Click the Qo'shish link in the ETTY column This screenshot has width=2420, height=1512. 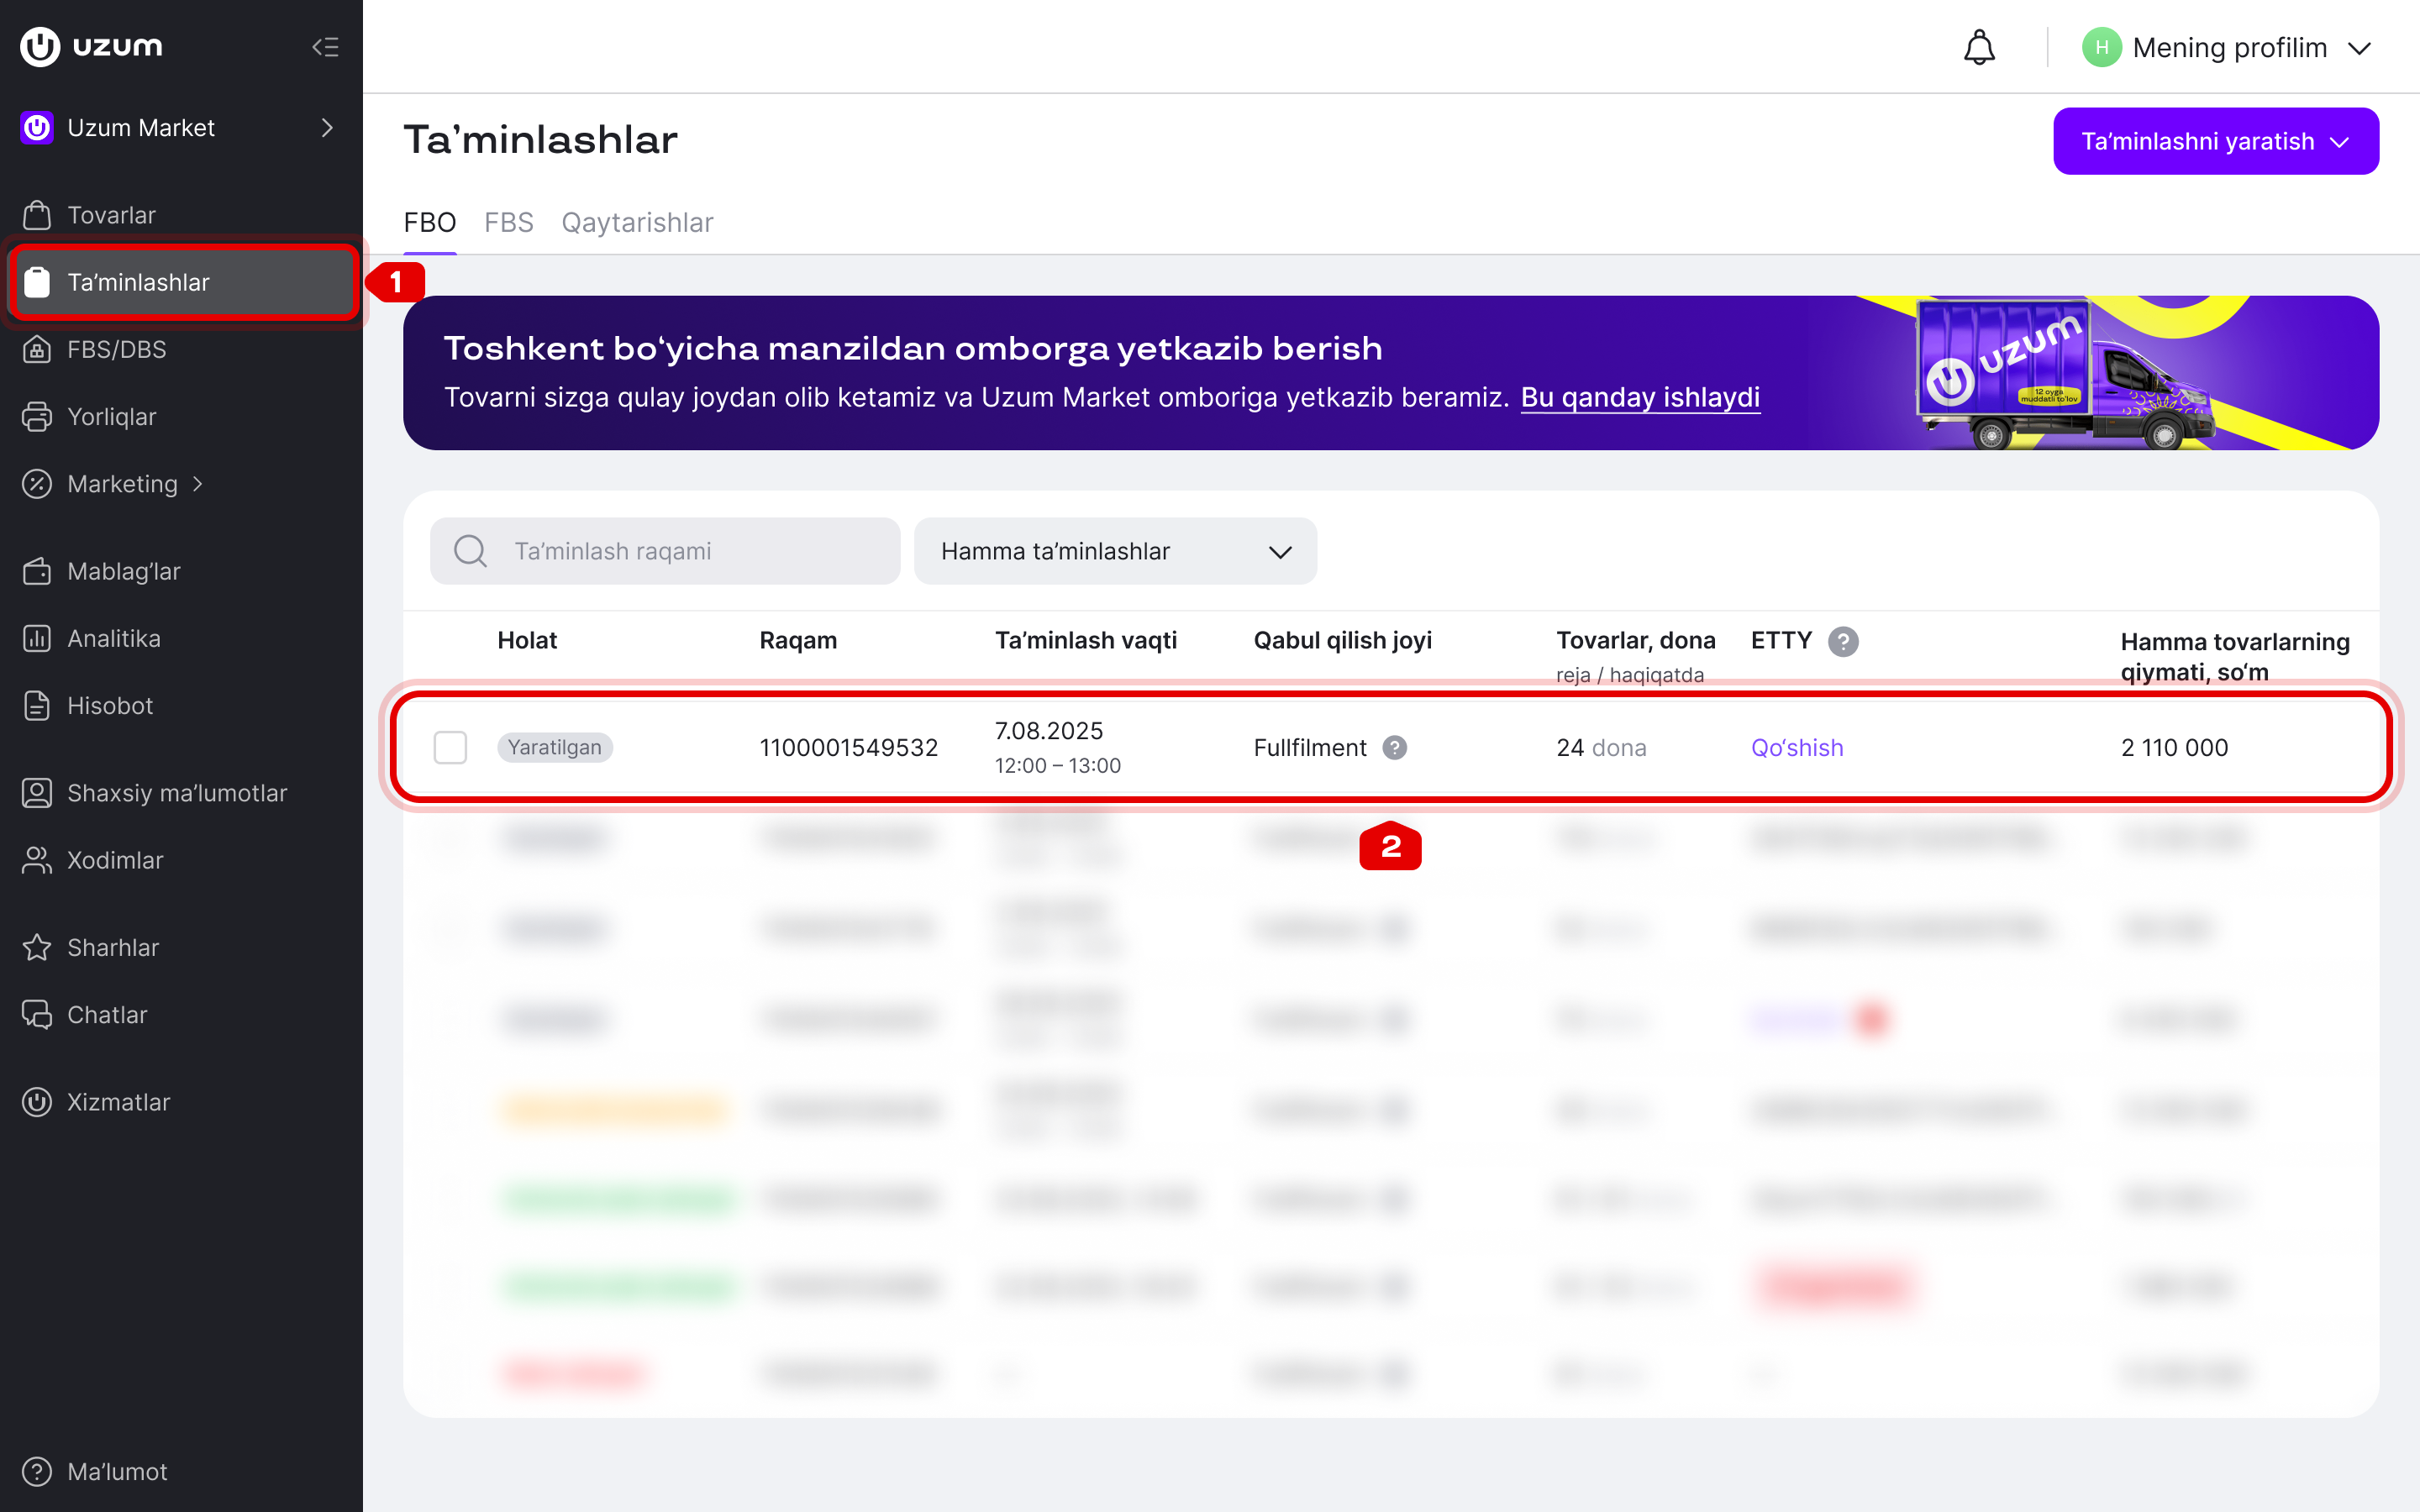(1797, 747)
